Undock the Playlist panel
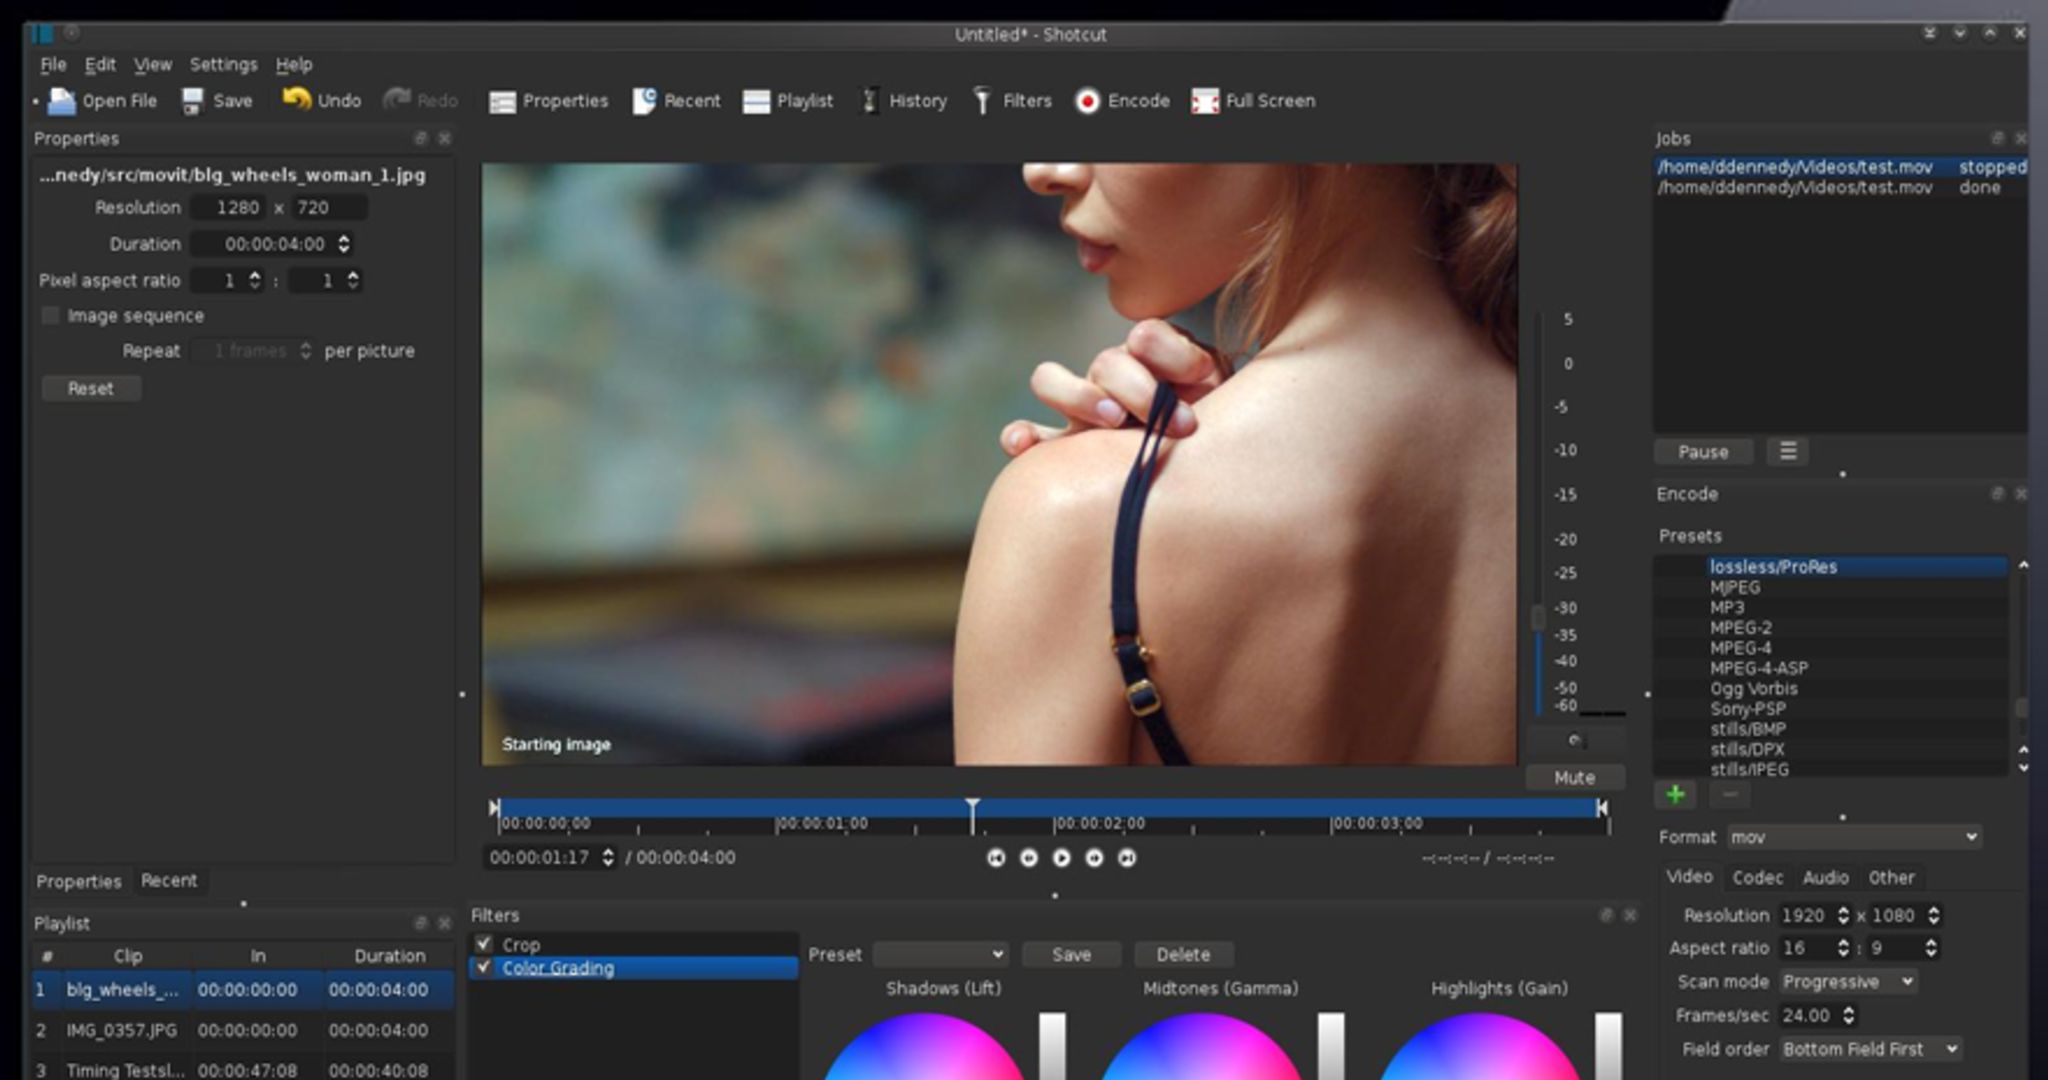The image size is (2048, 1080). [x=421, y=923]
